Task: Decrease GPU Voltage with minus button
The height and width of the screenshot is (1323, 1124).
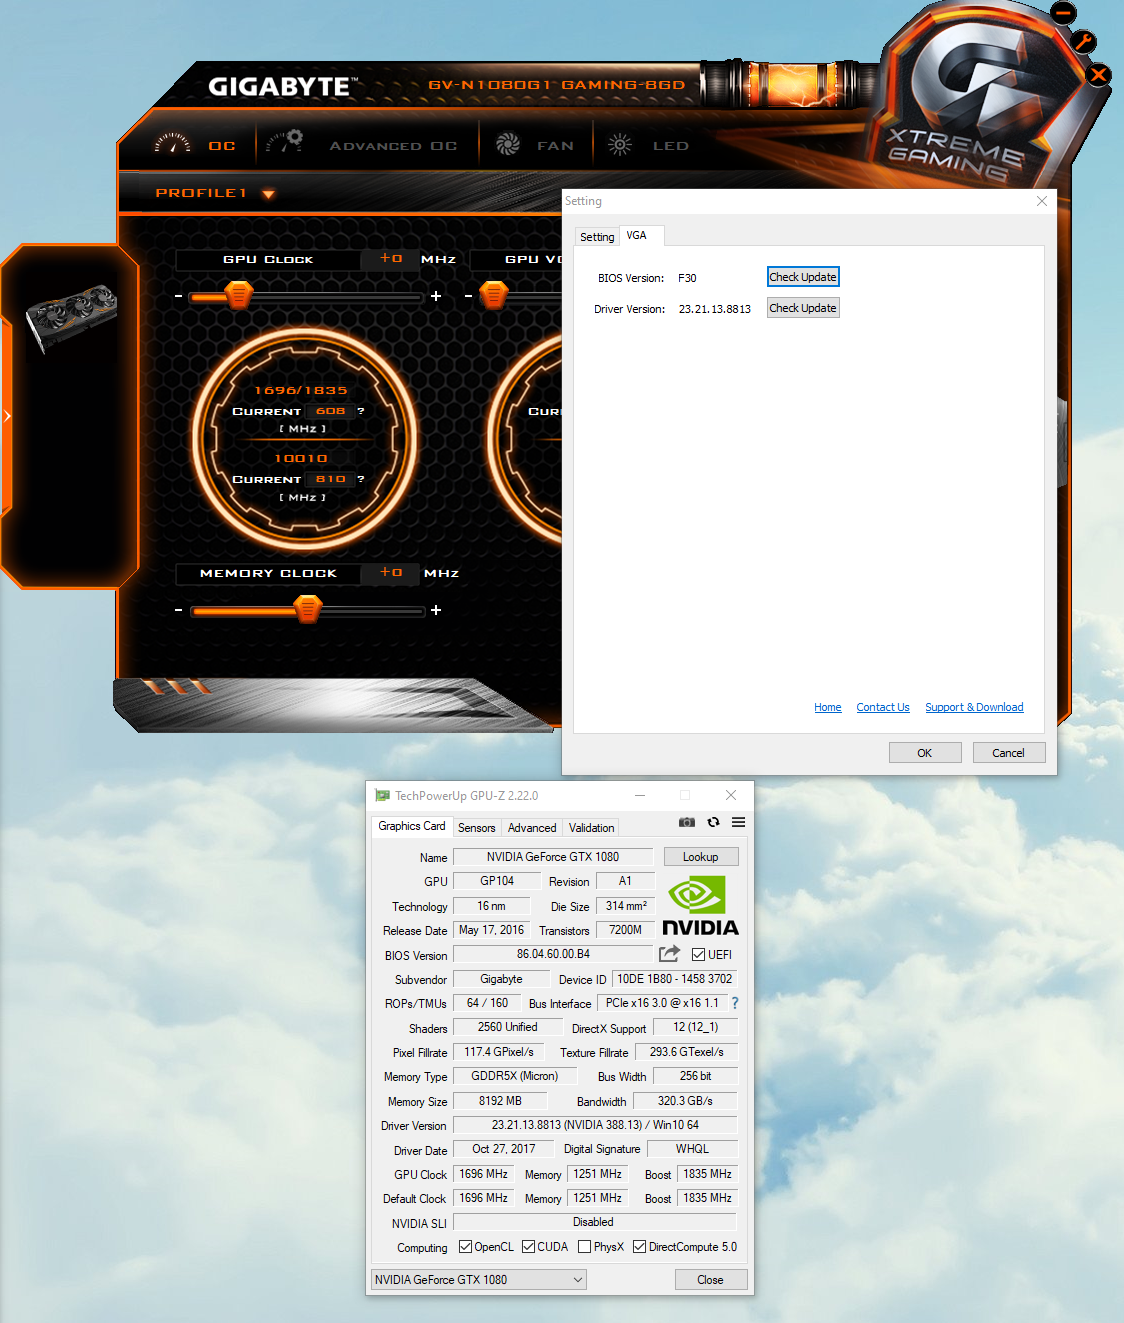Action: [468, 296]
